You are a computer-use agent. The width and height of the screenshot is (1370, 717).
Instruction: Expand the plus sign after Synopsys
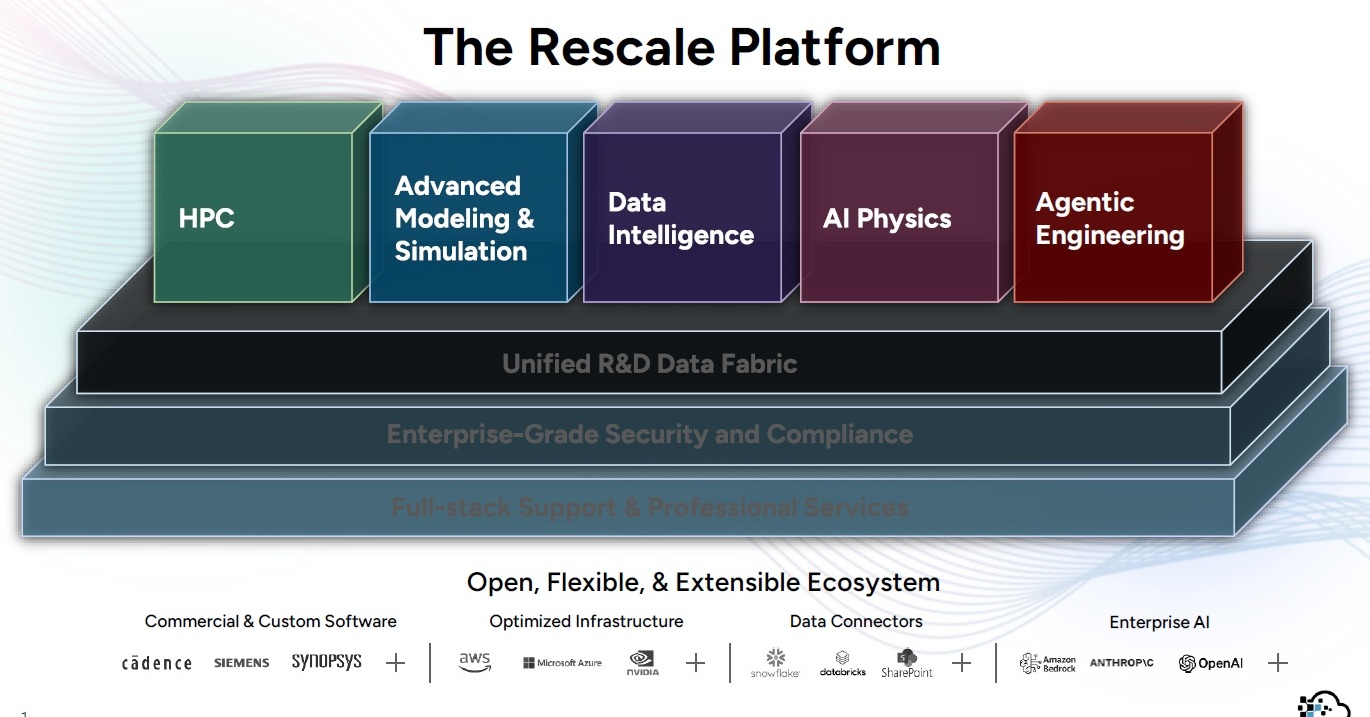[x=396, y=662]
